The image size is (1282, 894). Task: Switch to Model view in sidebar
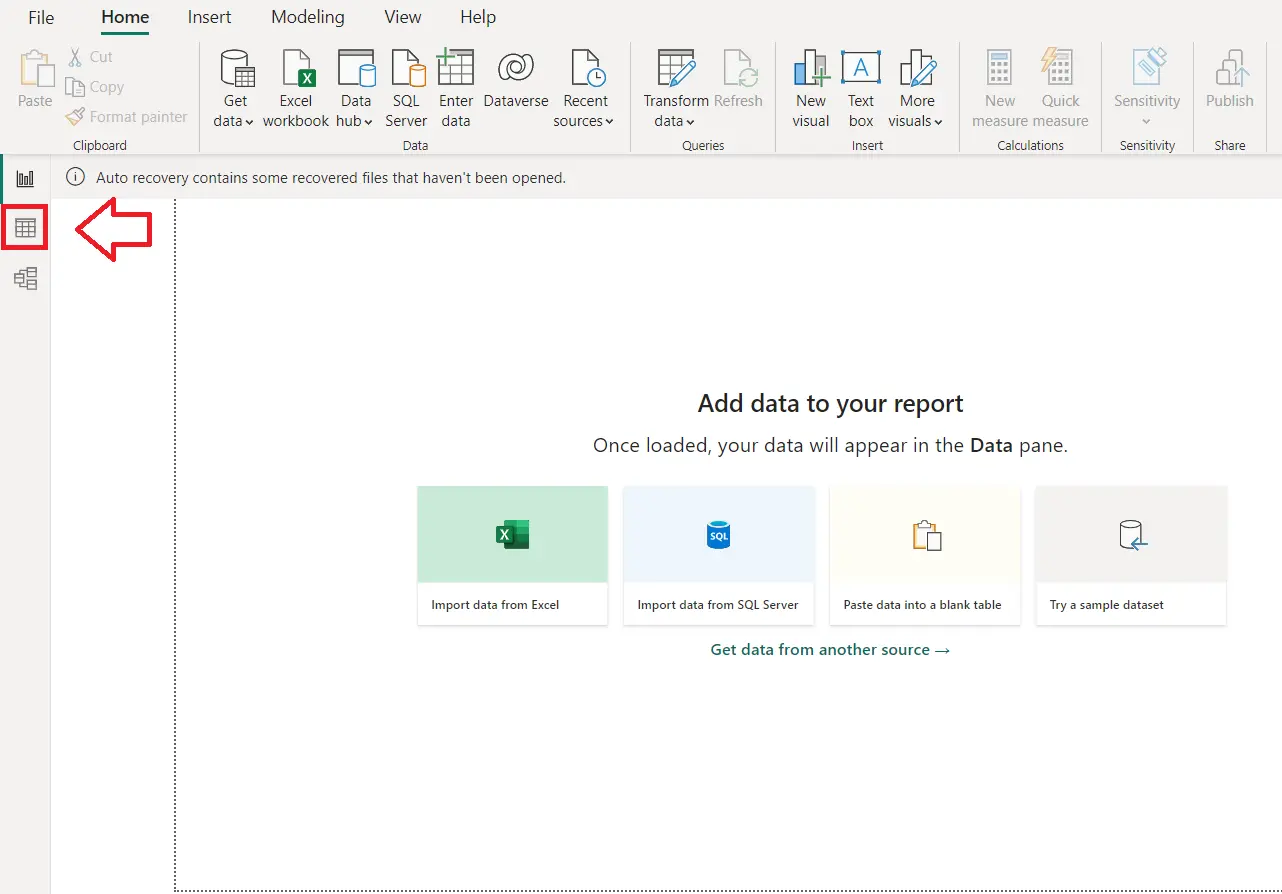(25, 278)
